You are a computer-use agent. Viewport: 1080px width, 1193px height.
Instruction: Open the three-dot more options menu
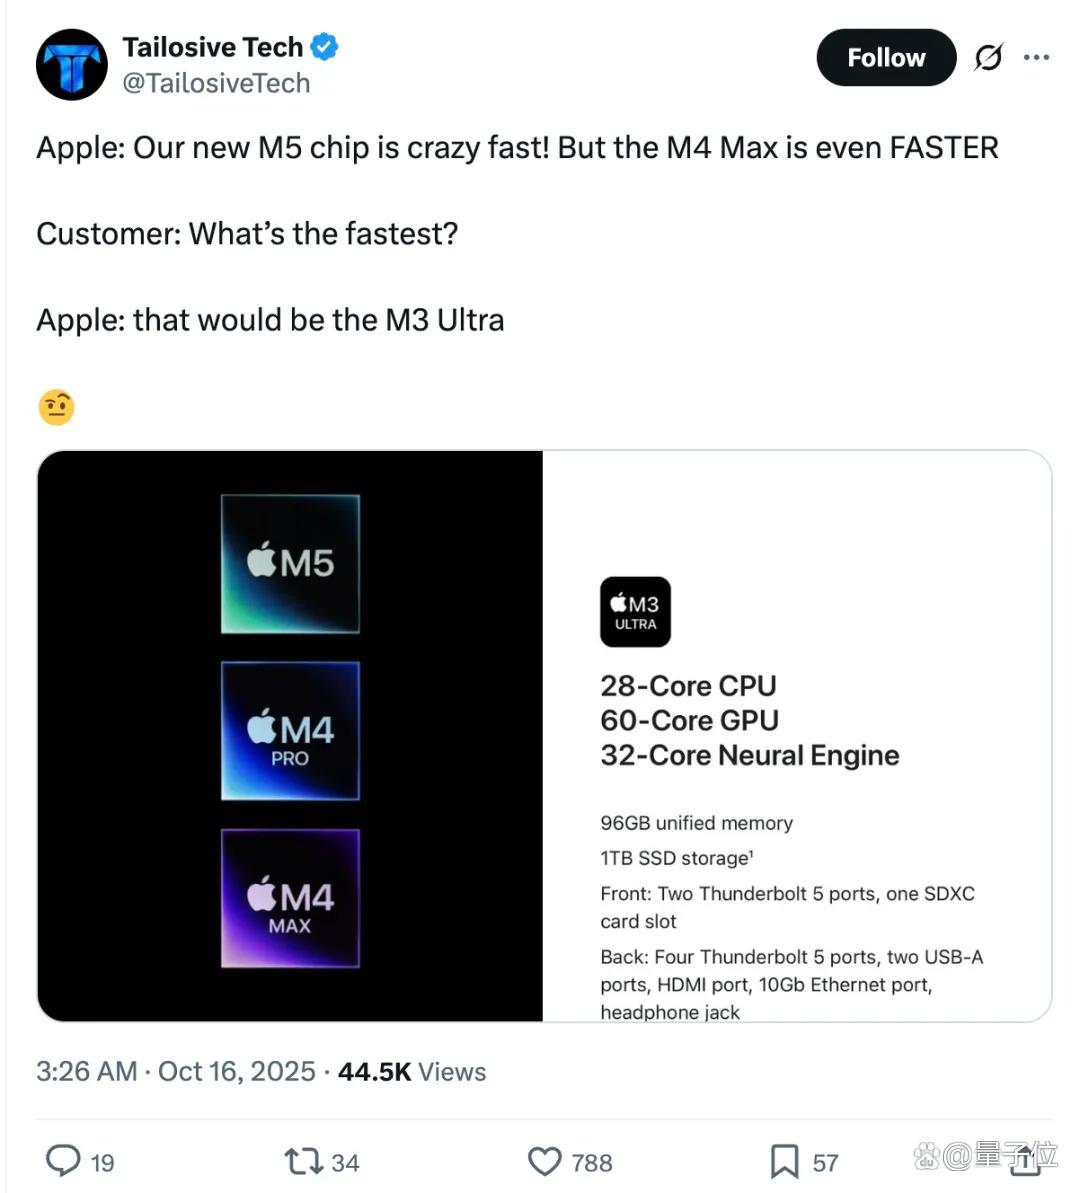click(1036, 57)
